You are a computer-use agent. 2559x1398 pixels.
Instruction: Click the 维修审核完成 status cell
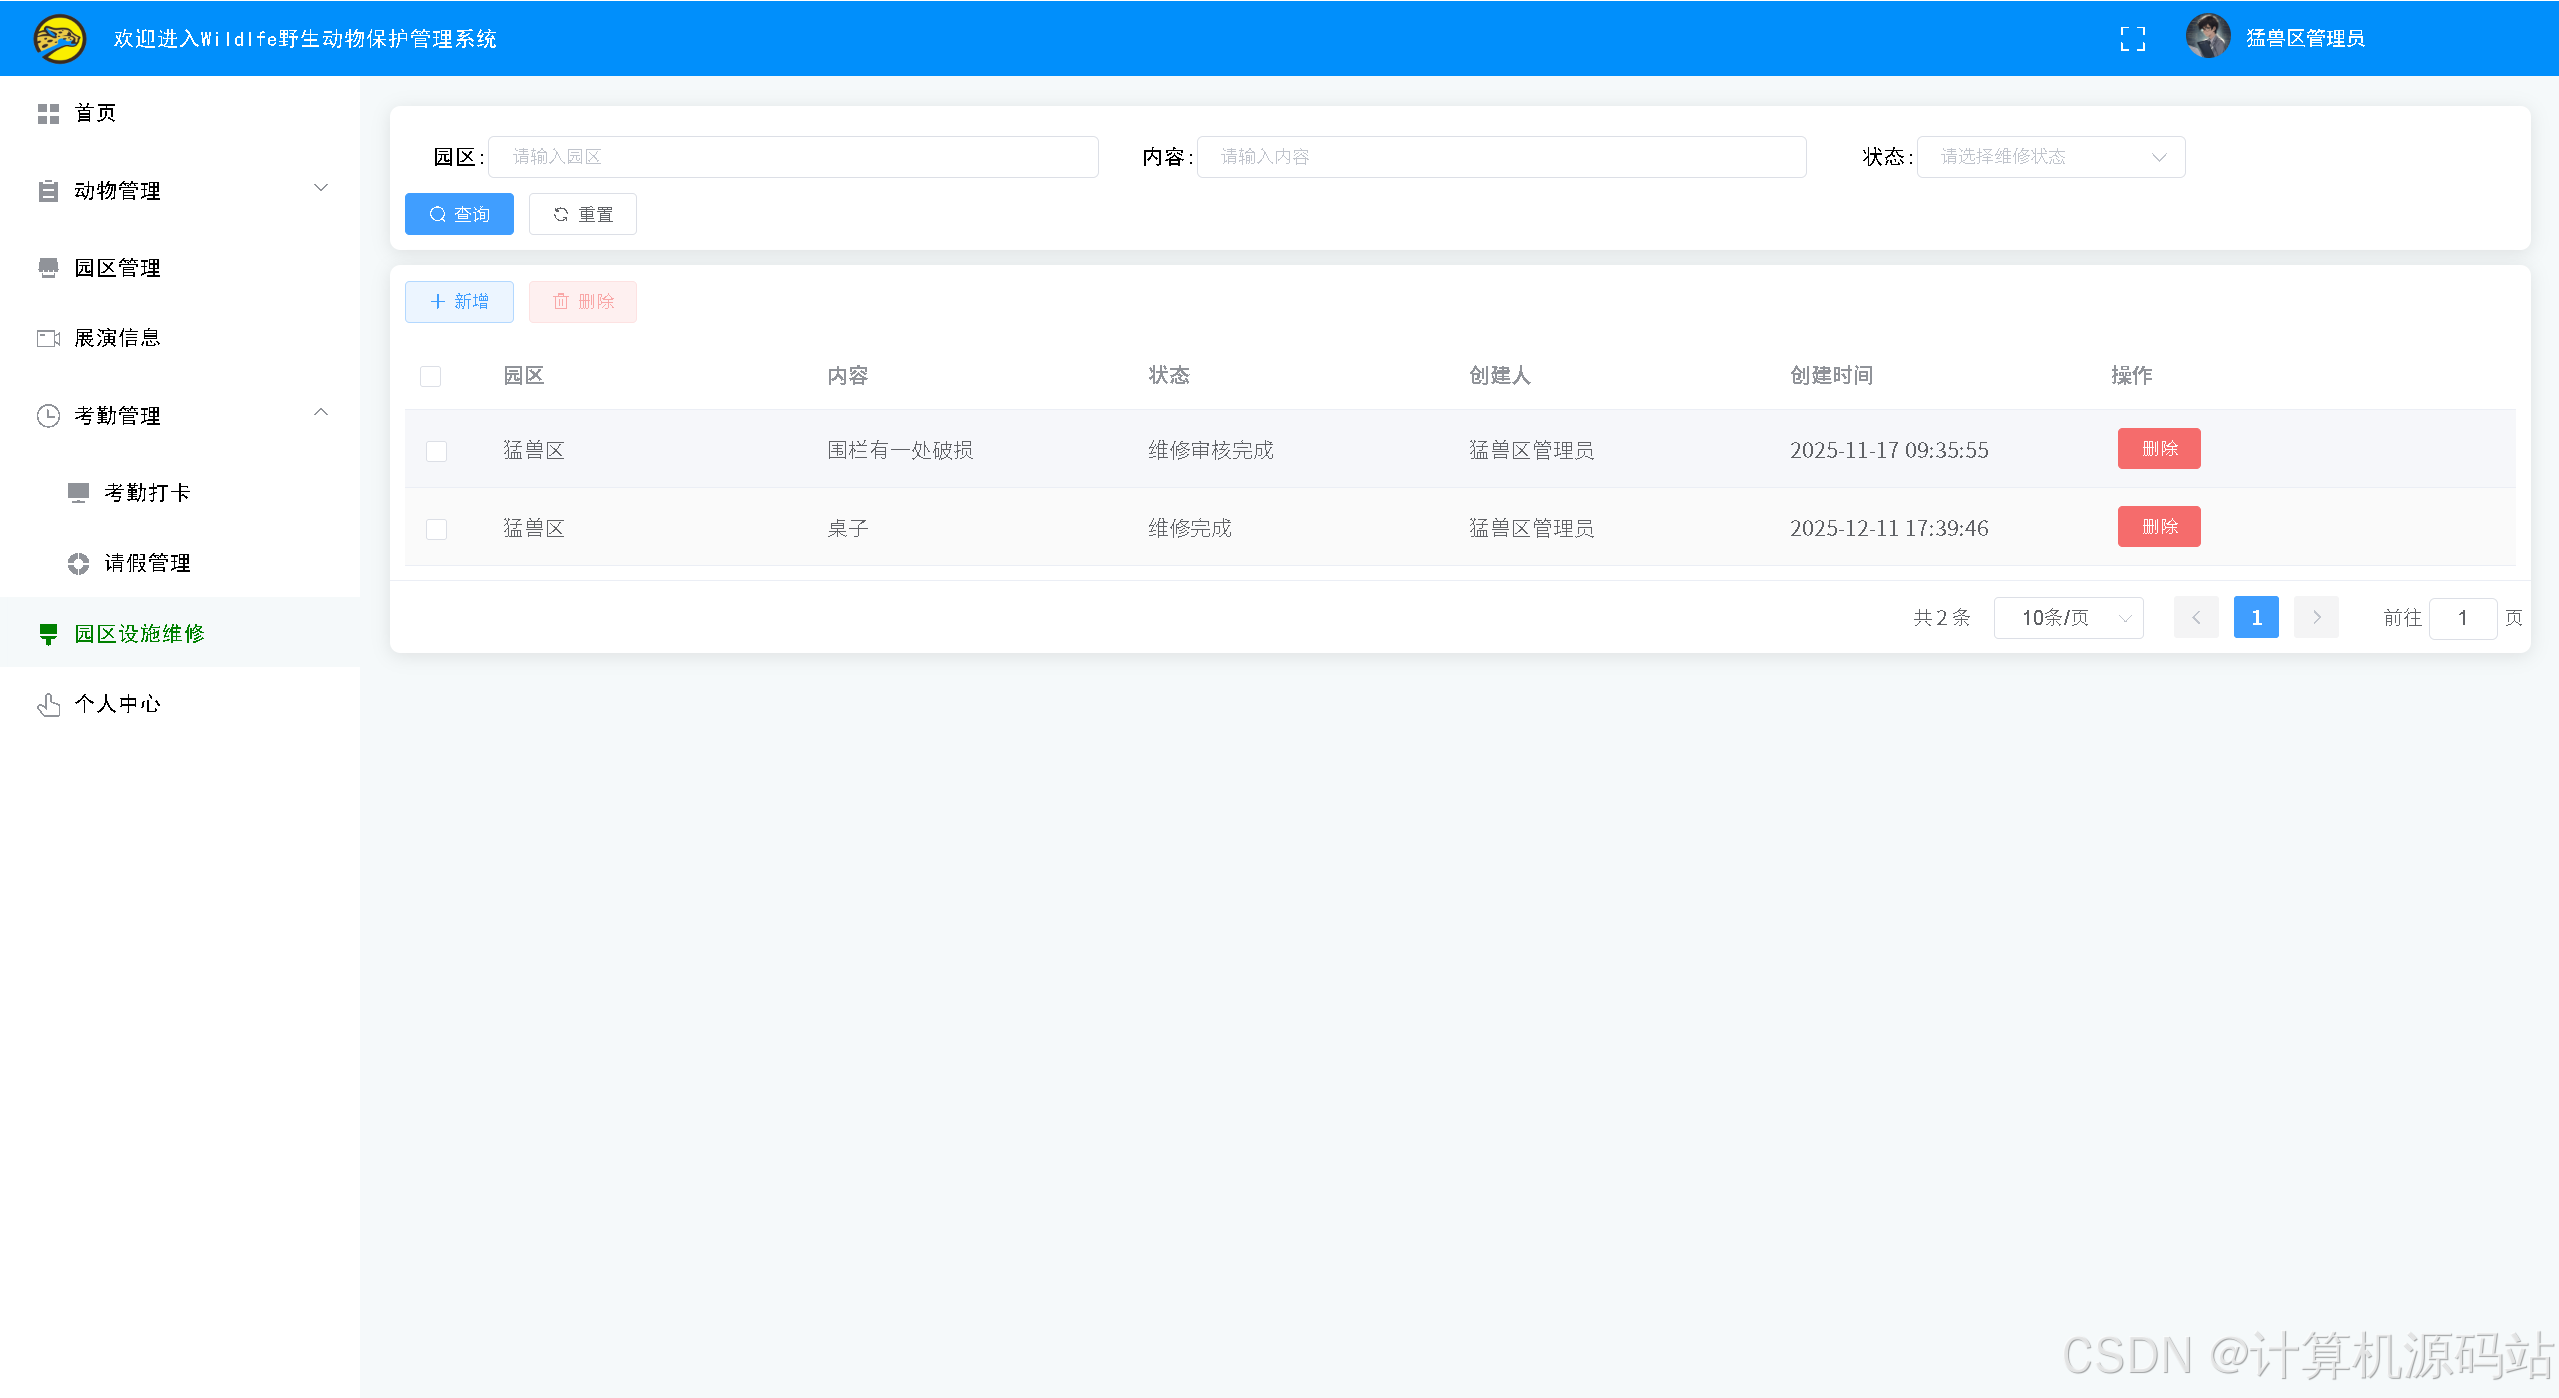(x=1211, y=451)
